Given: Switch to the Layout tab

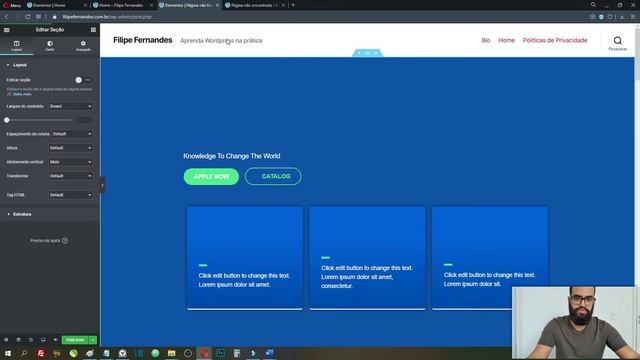Looking at the screenshot, I should pyautogui.click(x=16, y=46).
